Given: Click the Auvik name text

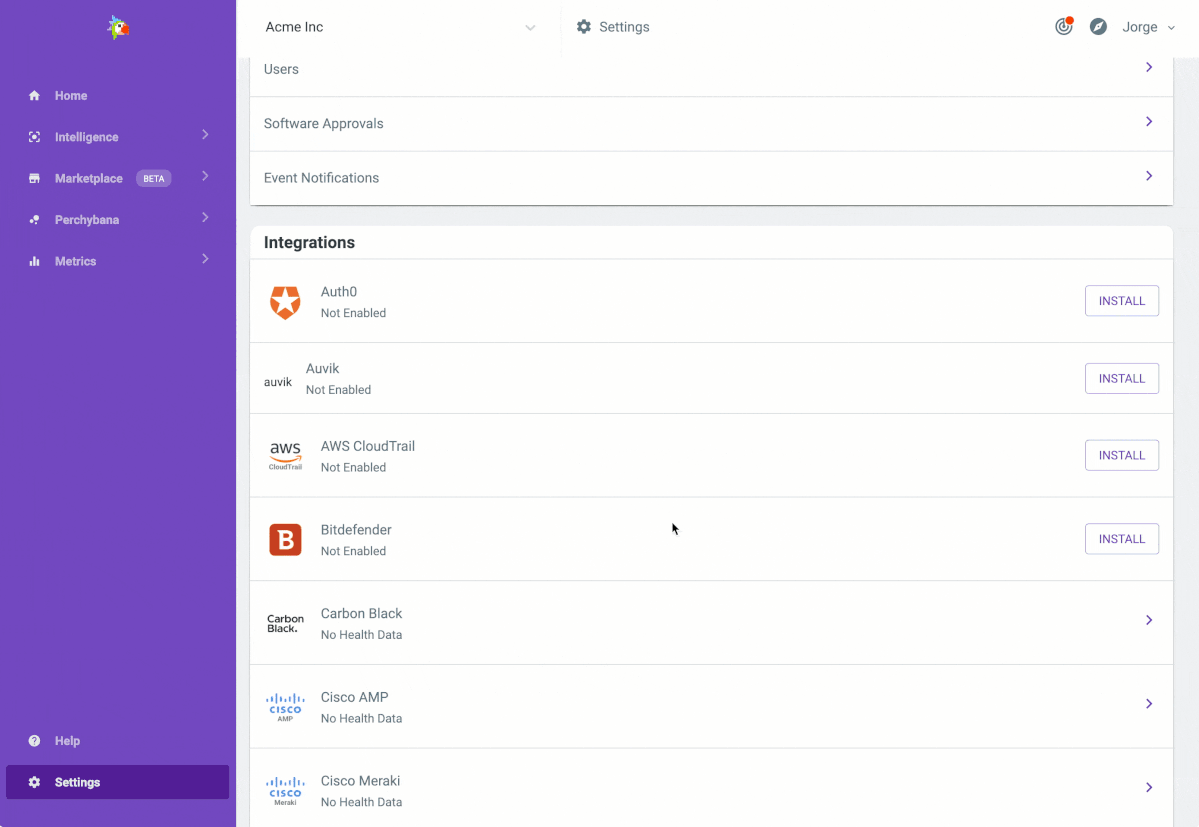Looking at the screenshot, I should tap(322, 368).
